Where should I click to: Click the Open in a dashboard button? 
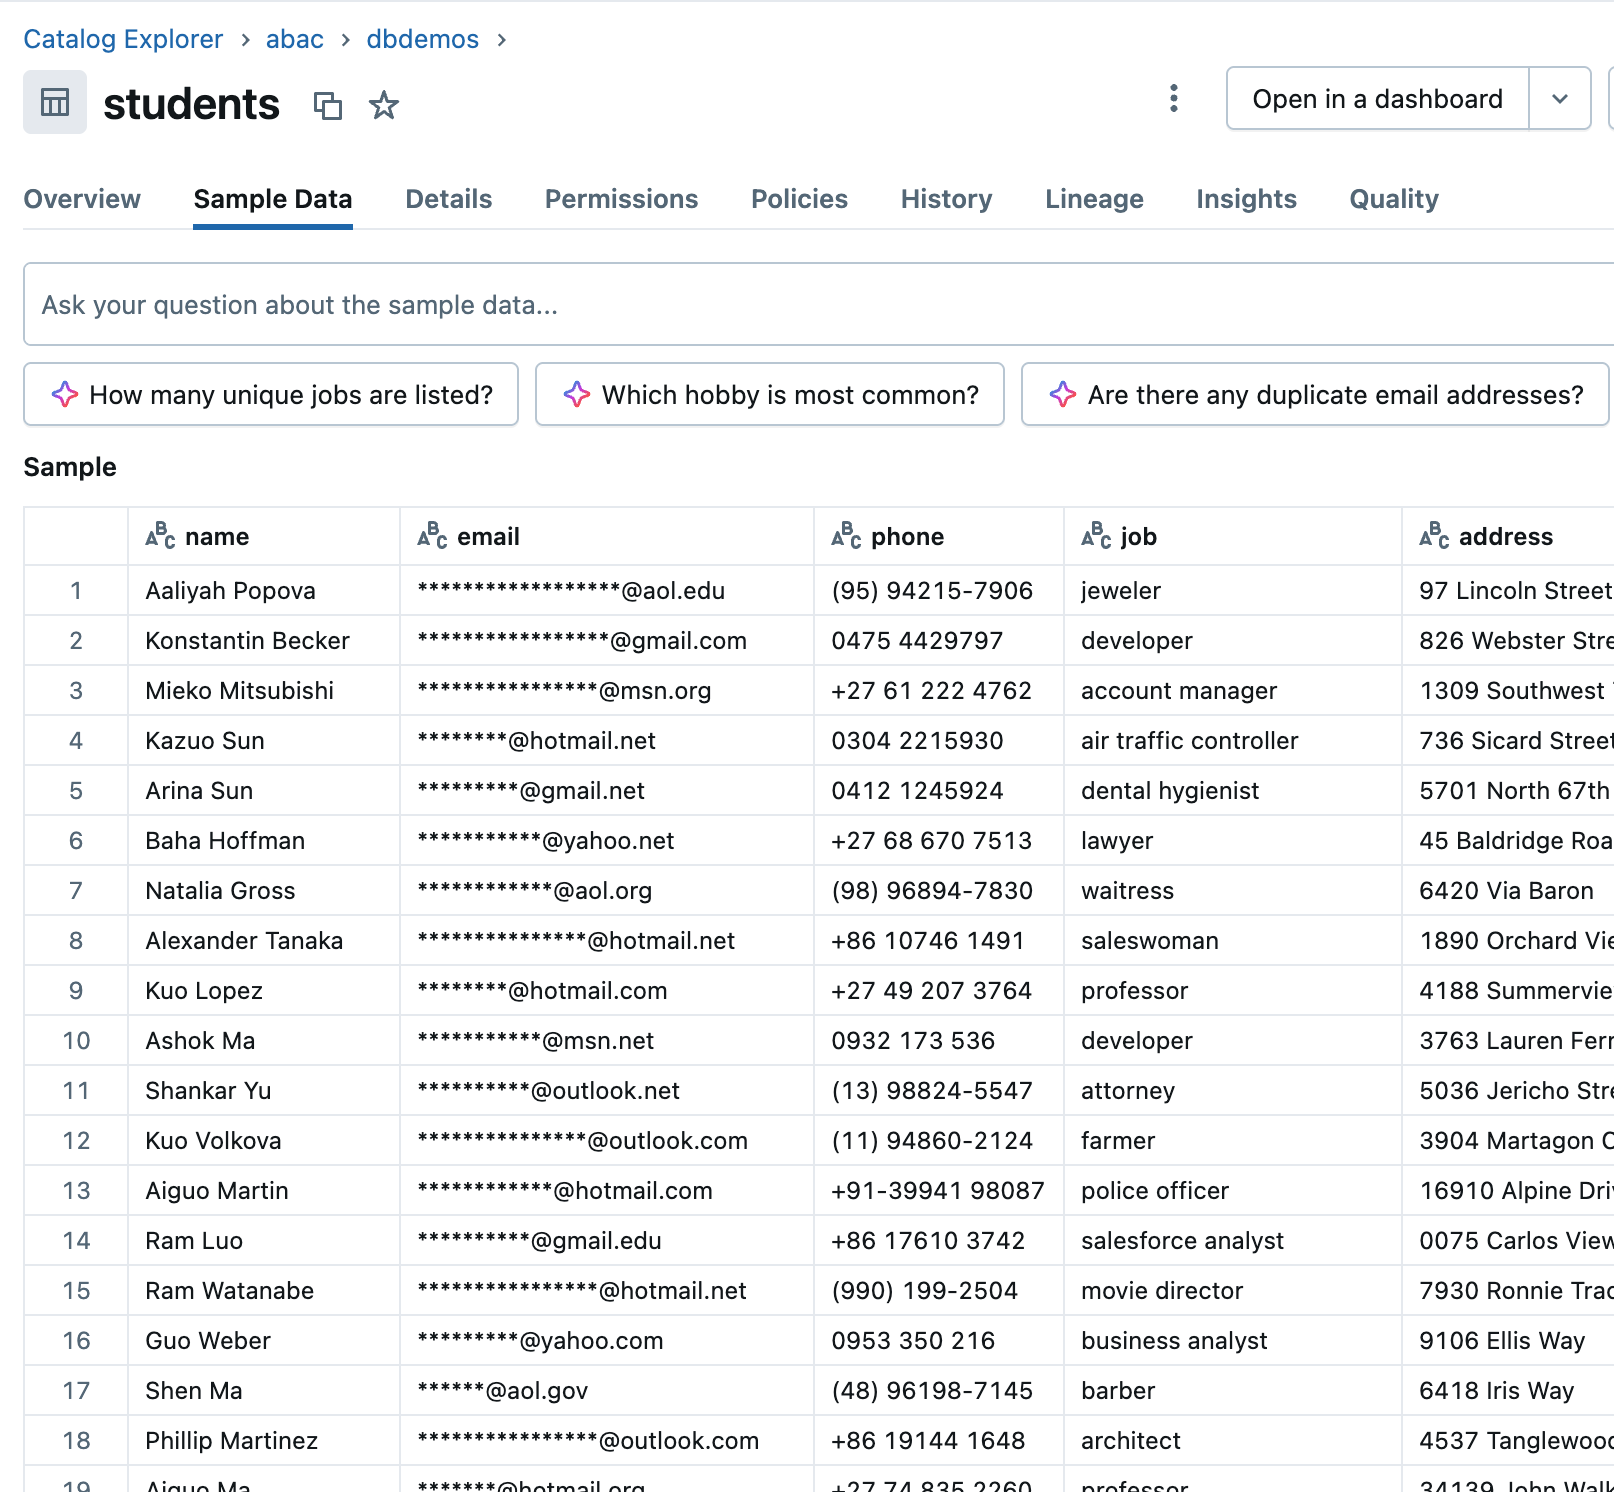[1377, 98]
